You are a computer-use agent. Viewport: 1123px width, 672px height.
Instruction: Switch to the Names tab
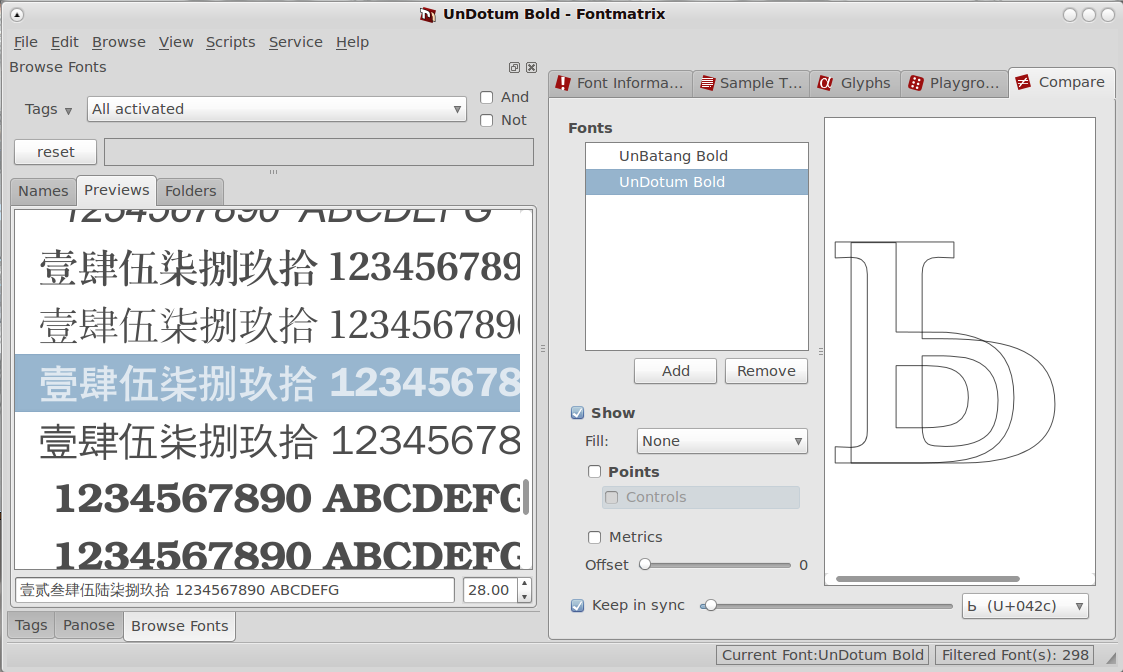coord(43,191)
